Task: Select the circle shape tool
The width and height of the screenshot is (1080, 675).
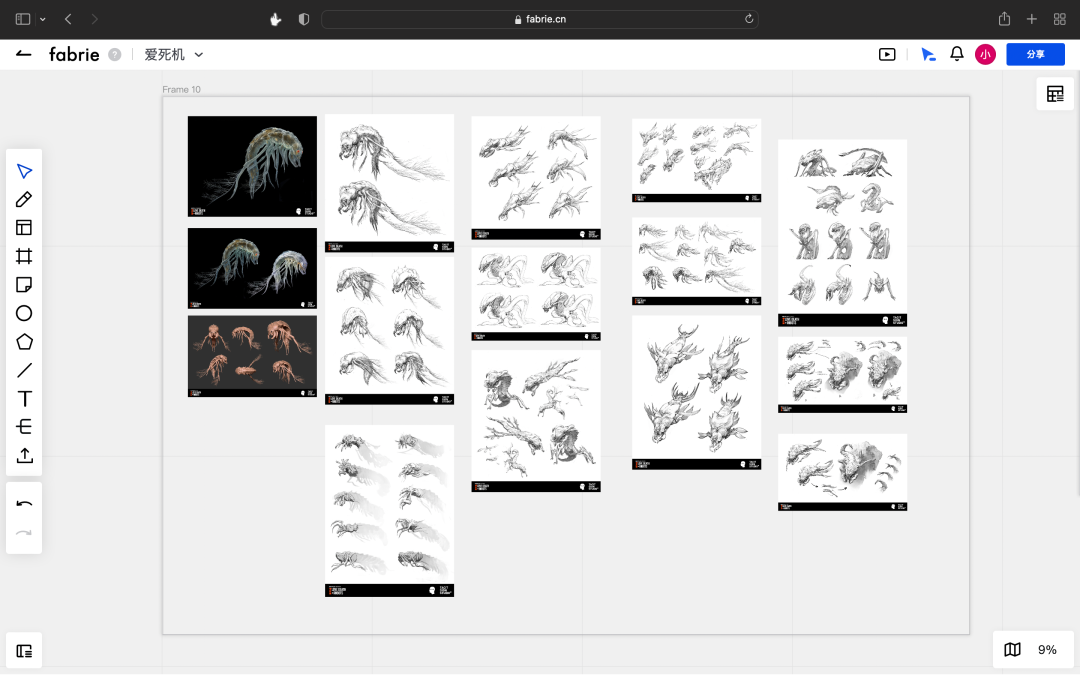Action: pyautogui.click(x=24, y=313)
